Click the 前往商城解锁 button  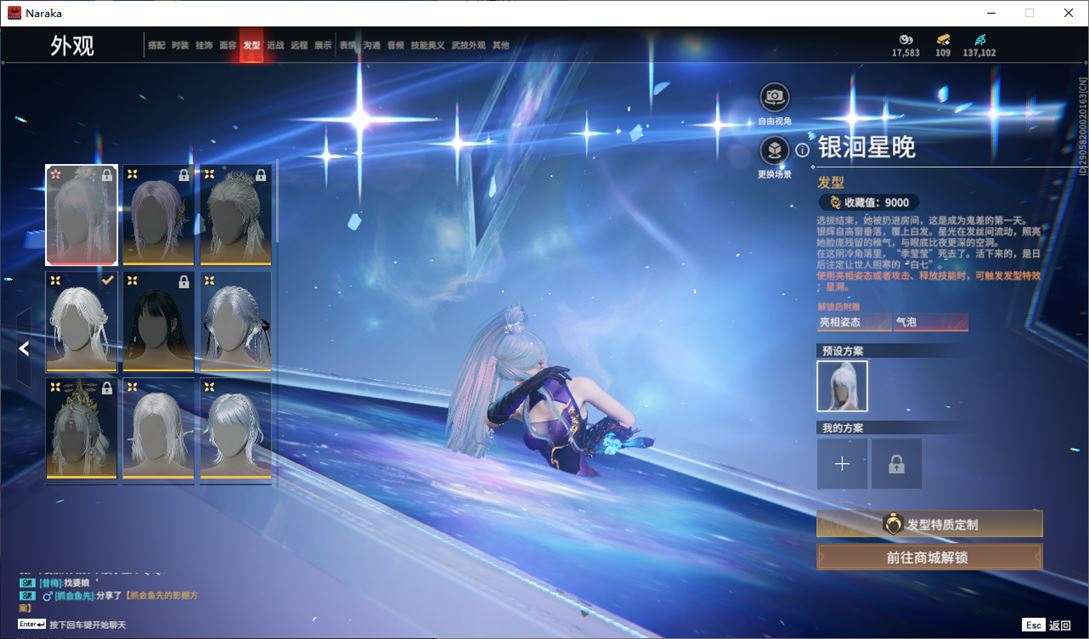pyautogui.click(x=929, y=557)
